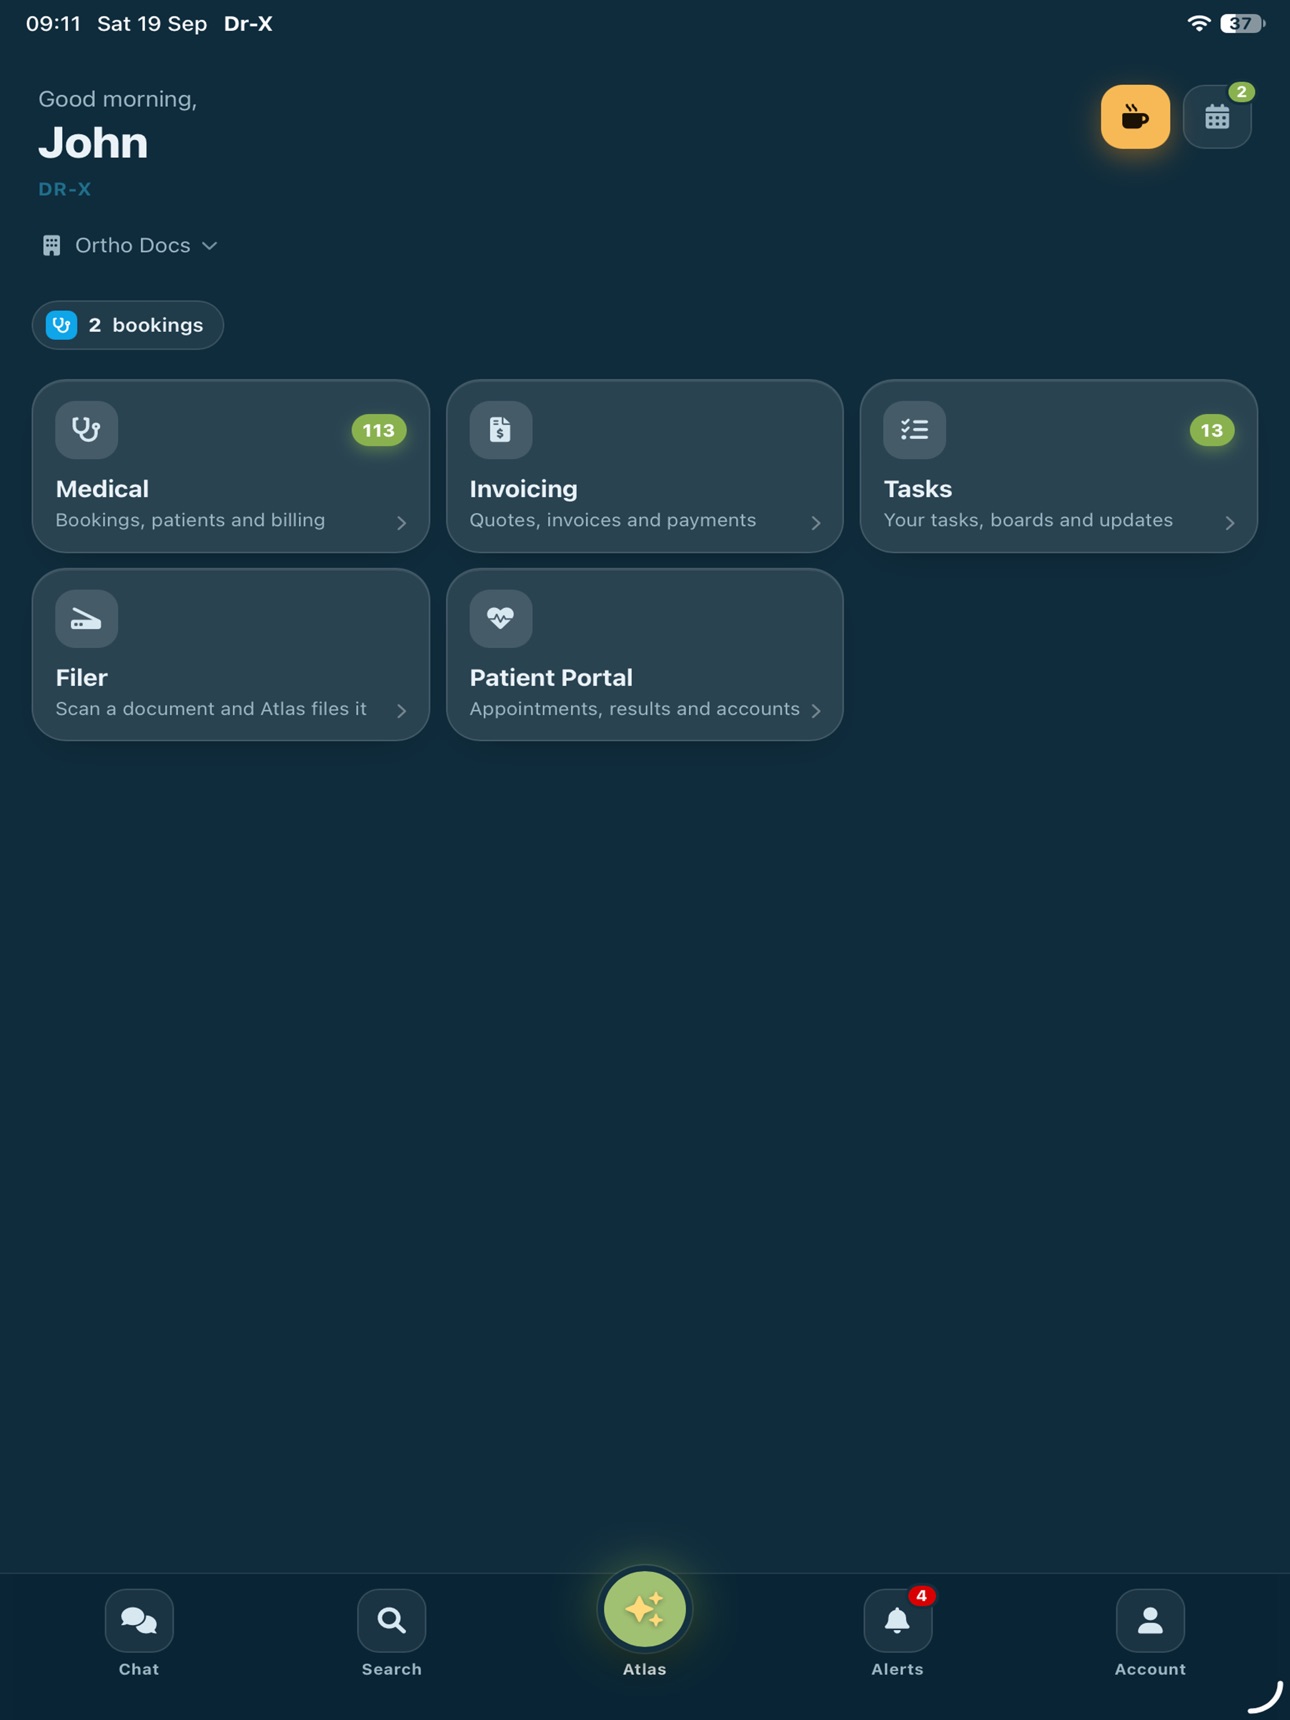1290x1720 pixels.
Task: Open the Invoicing card title
Action: click(524, 489)
